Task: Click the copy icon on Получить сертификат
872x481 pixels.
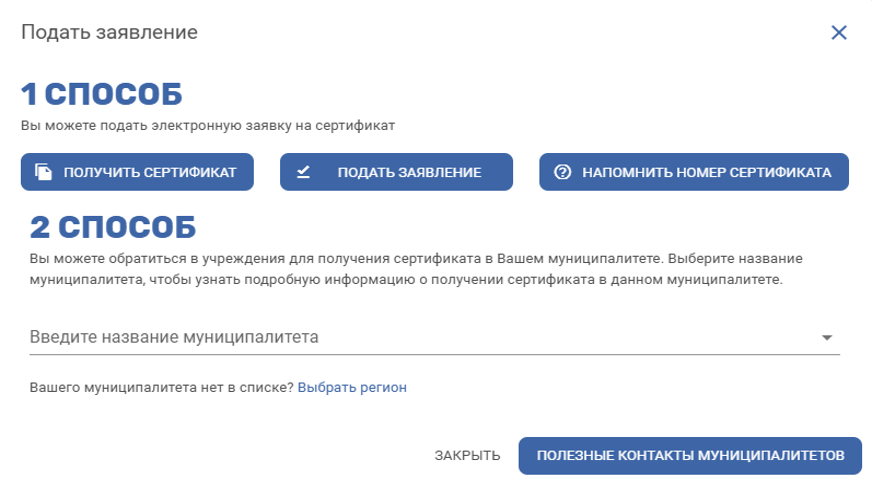Action: [x=43, y=172]
